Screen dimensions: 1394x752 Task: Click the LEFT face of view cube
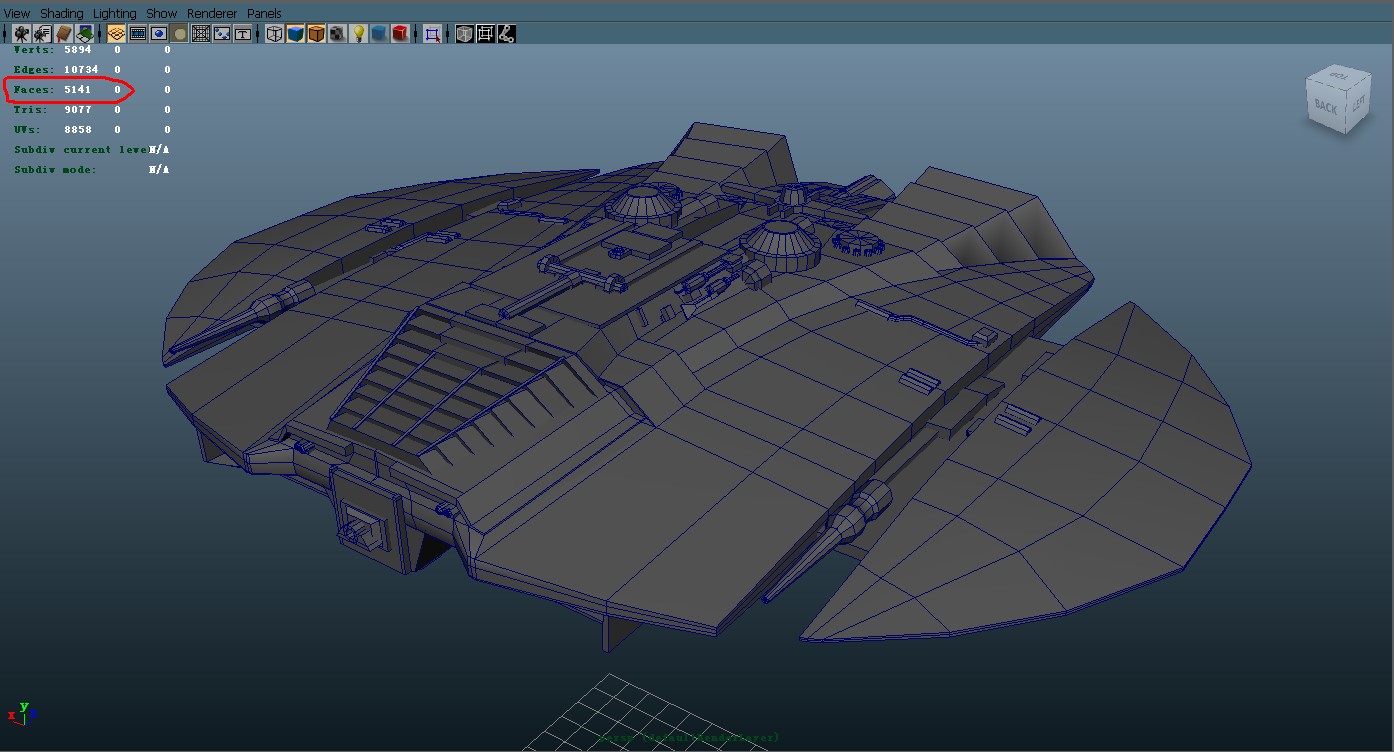coord(1358,105)
